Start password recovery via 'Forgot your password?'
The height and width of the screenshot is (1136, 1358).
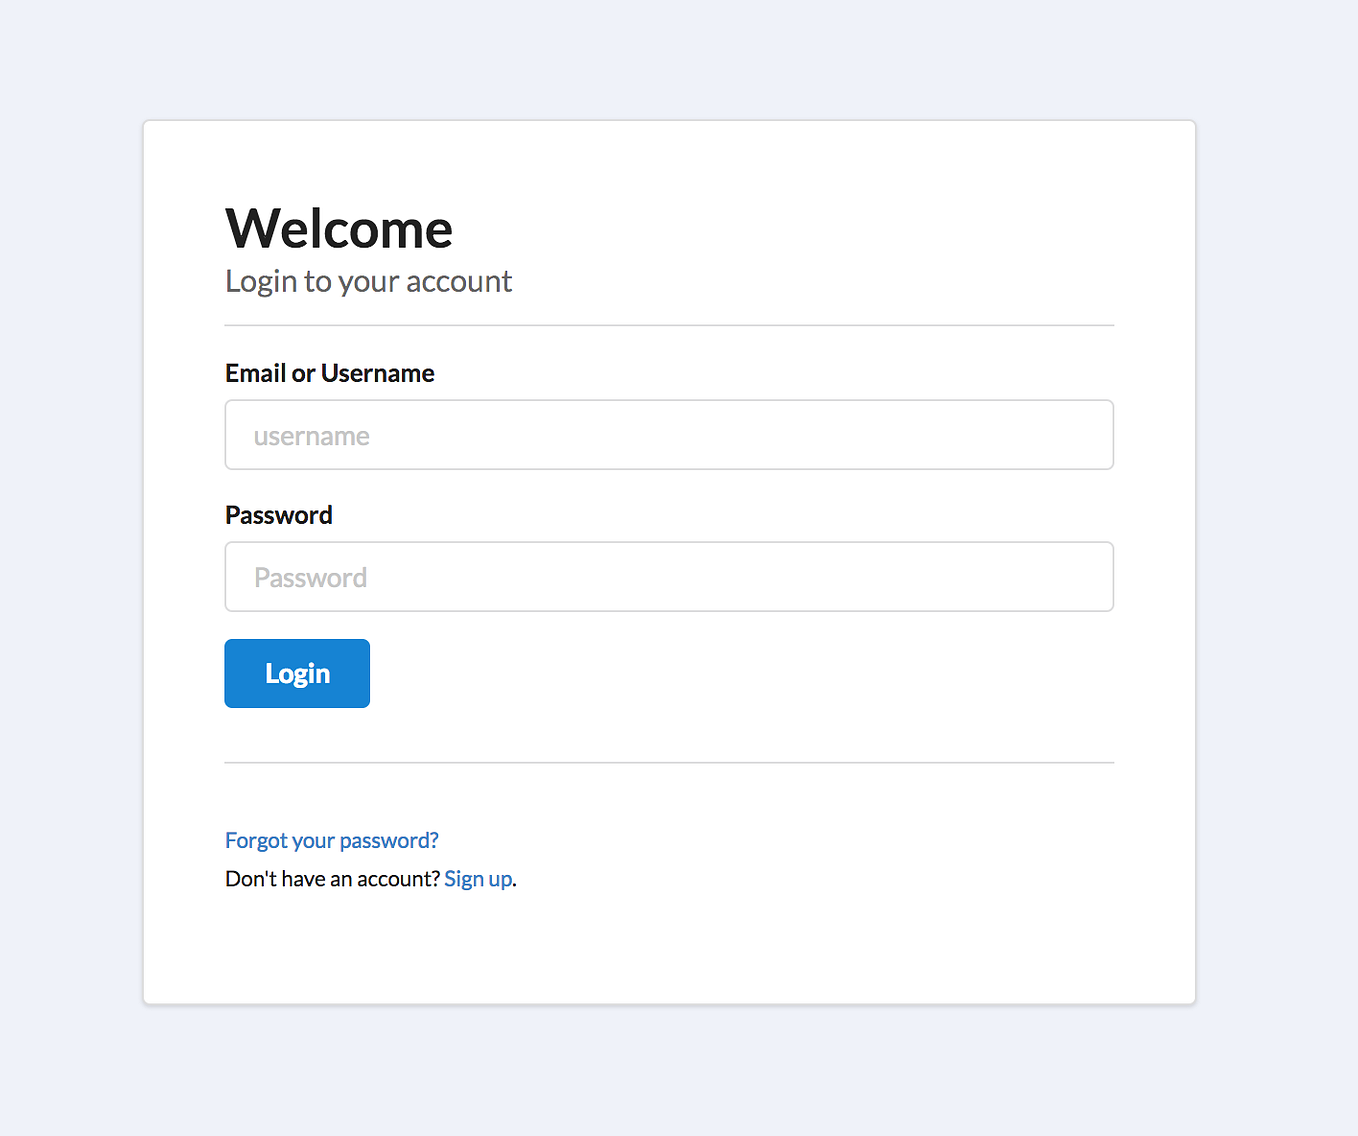[331, 840]
